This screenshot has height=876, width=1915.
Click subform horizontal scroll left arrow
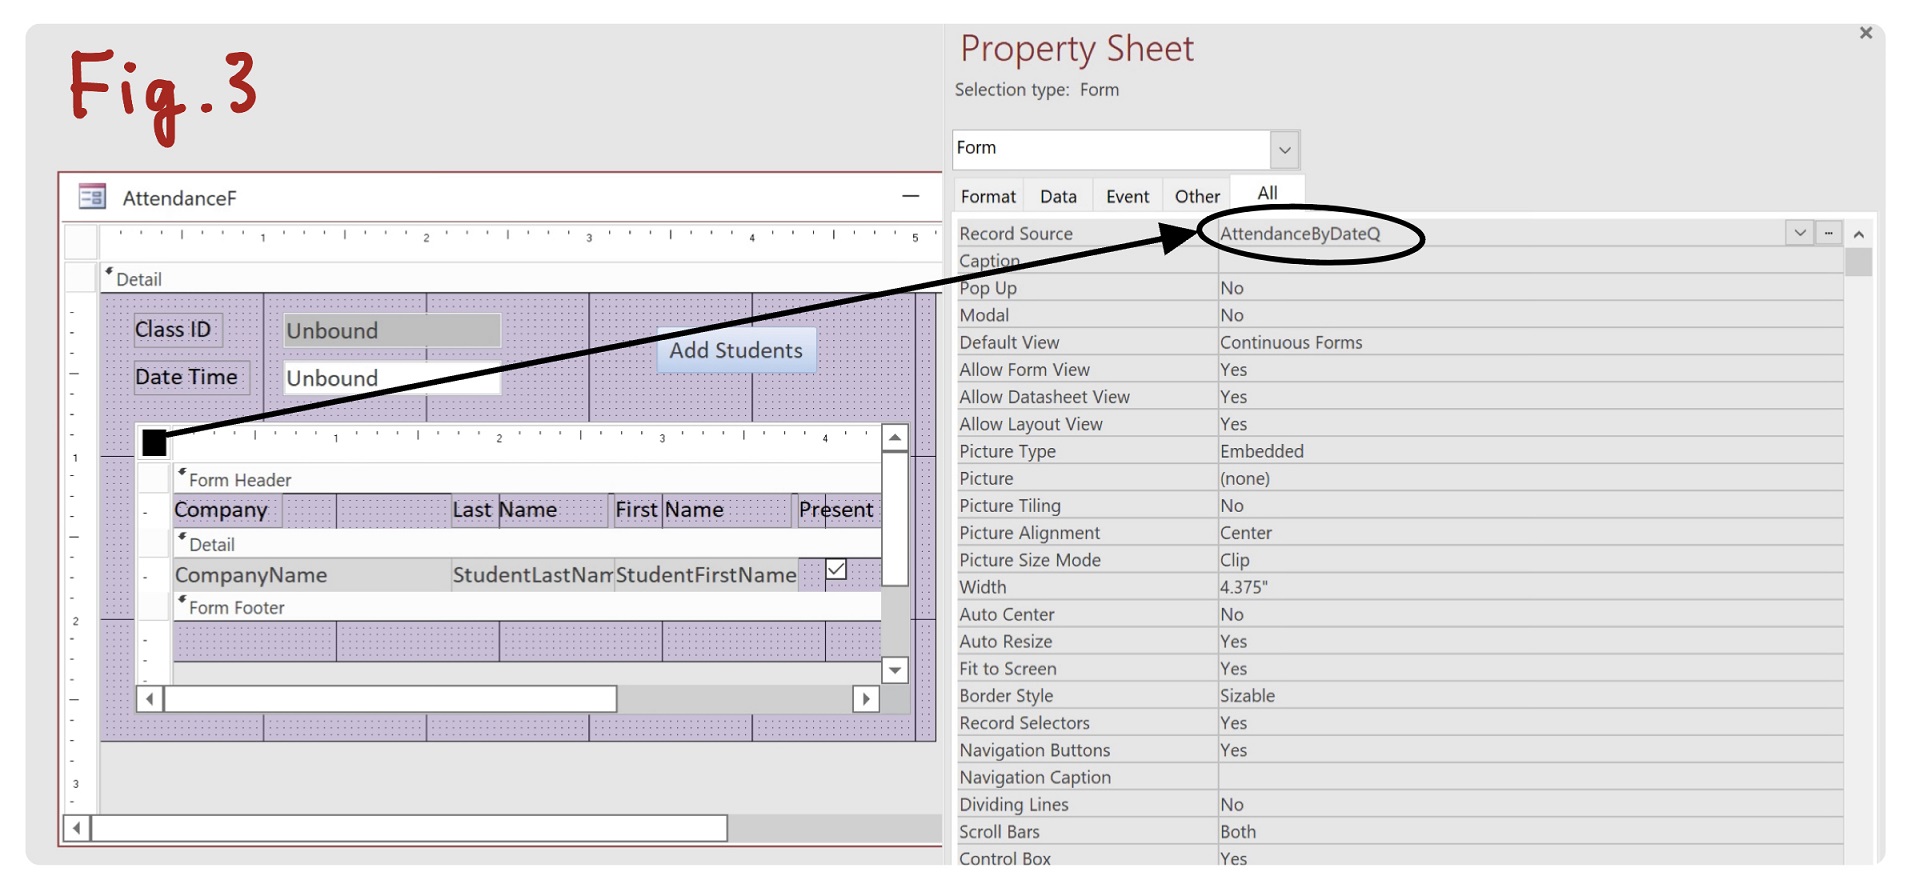(x=150, y=699)
